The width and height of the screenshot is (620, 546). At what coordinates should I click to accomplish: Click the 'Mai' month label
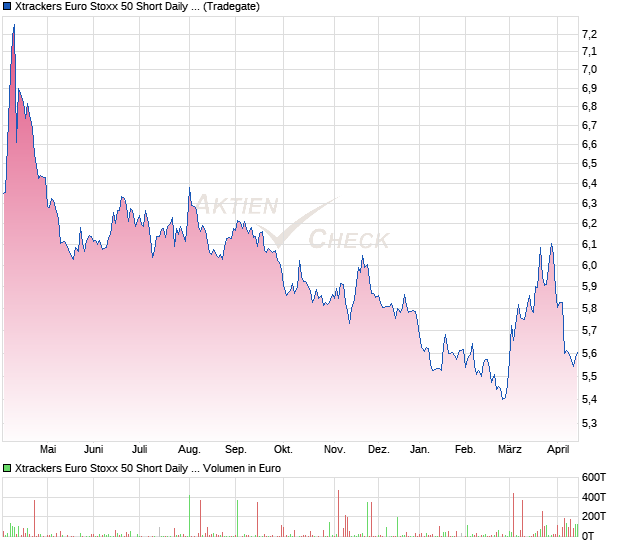tap(48, 450)
